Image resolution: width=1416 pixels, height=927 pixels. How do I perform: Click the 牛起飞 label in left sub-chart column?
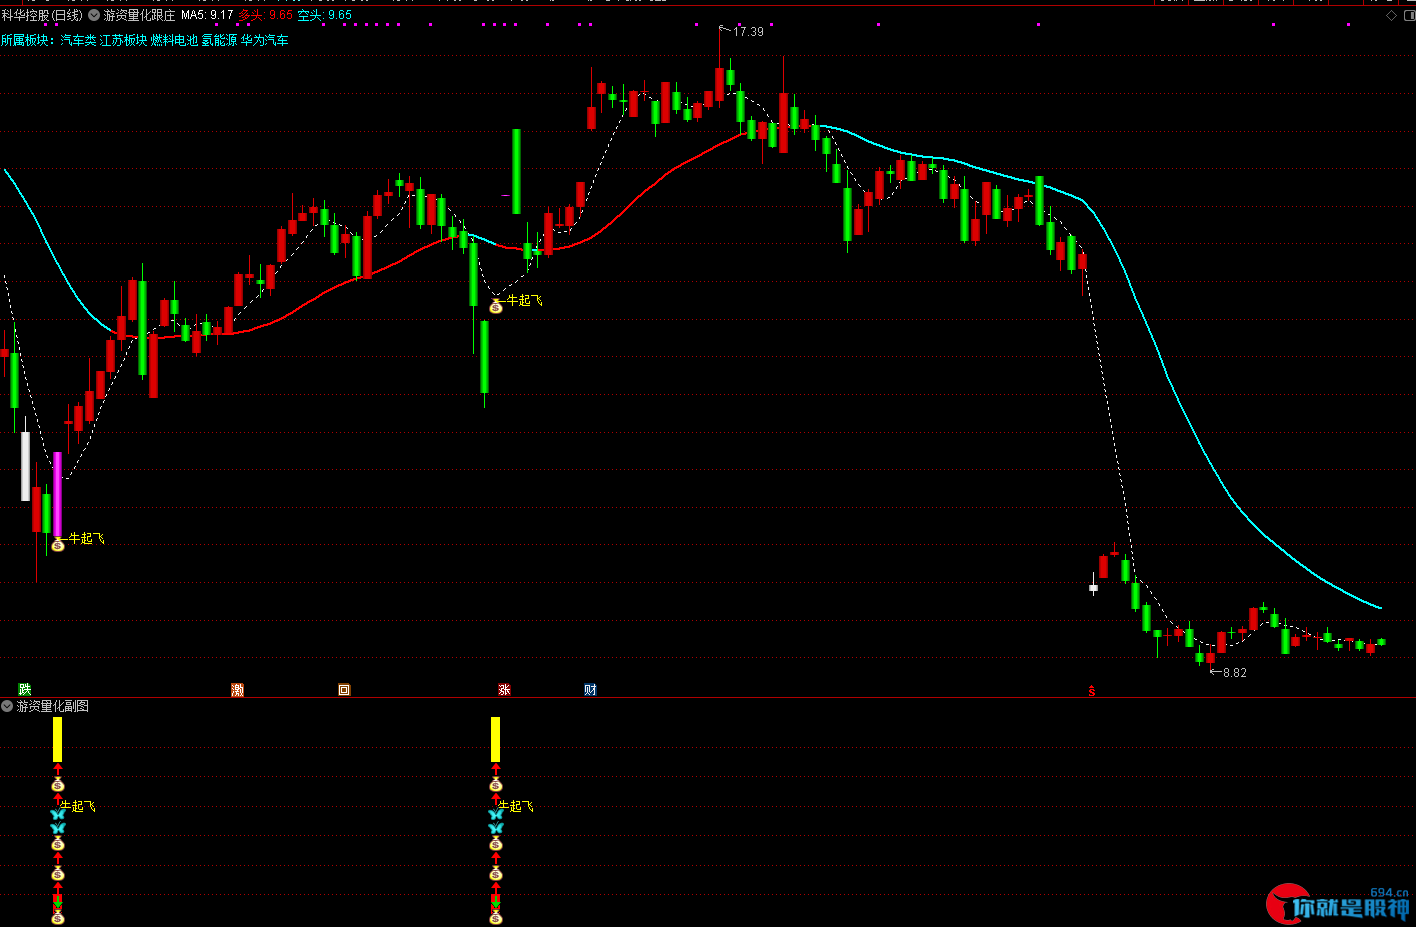pos(78,806)
